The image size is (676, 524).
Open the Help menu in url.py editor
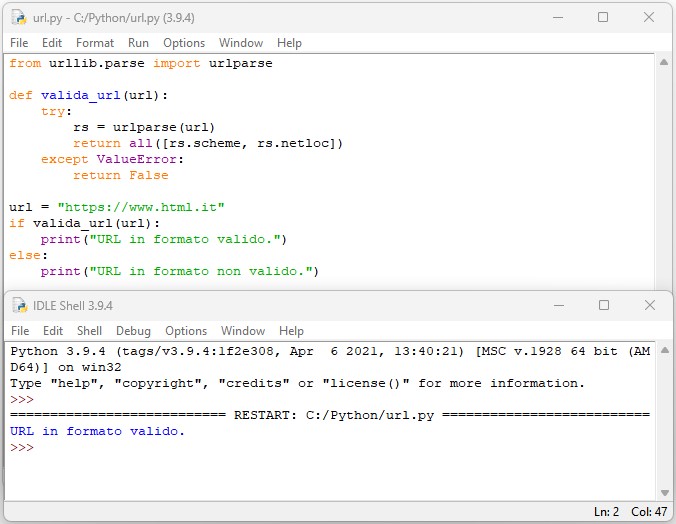point(289,43)
